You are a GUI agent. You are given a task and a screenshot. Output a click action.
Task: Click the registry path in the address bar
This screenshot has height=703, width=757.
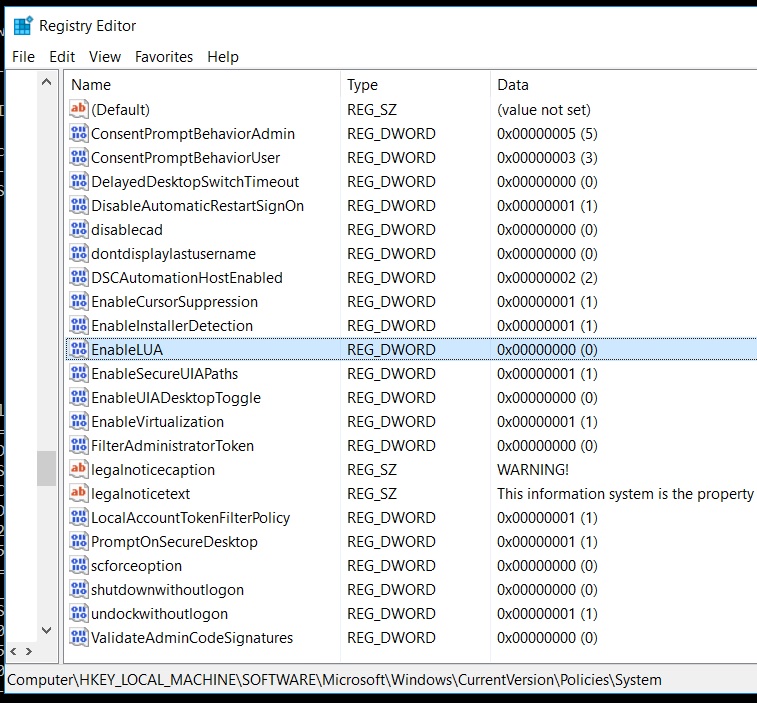(334, 680)
